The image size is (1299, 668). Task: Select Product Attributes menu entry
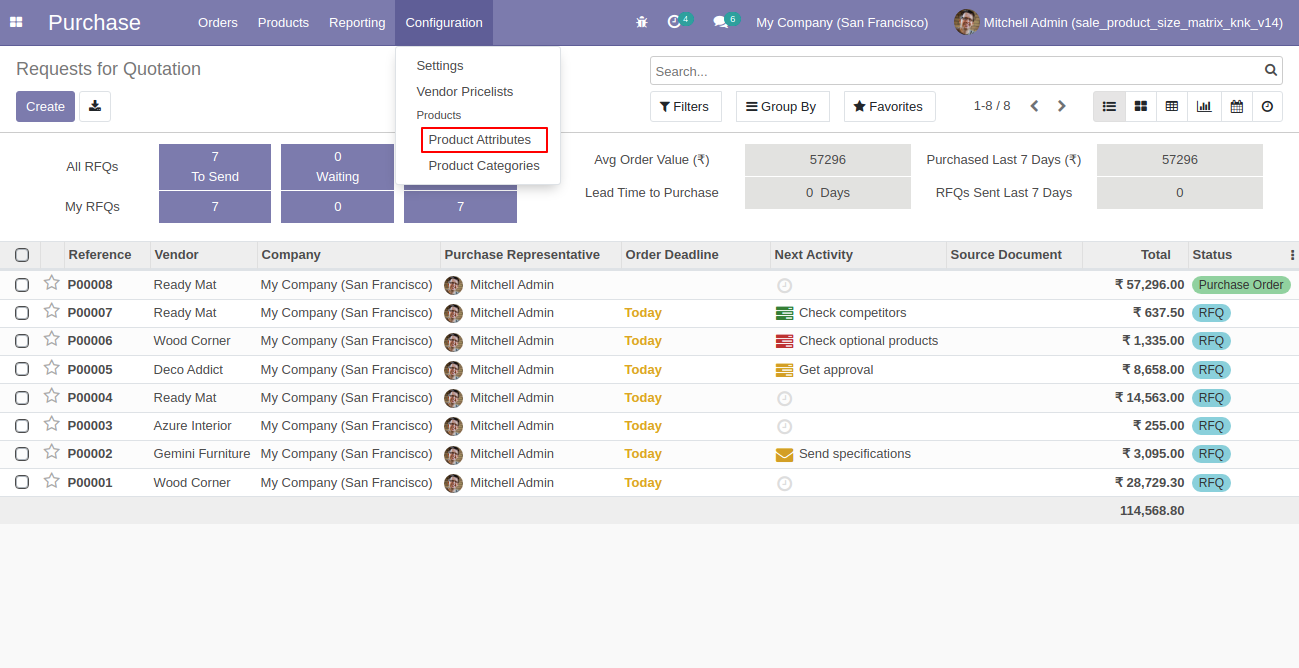pyautogui.click(x=480, y=140)
